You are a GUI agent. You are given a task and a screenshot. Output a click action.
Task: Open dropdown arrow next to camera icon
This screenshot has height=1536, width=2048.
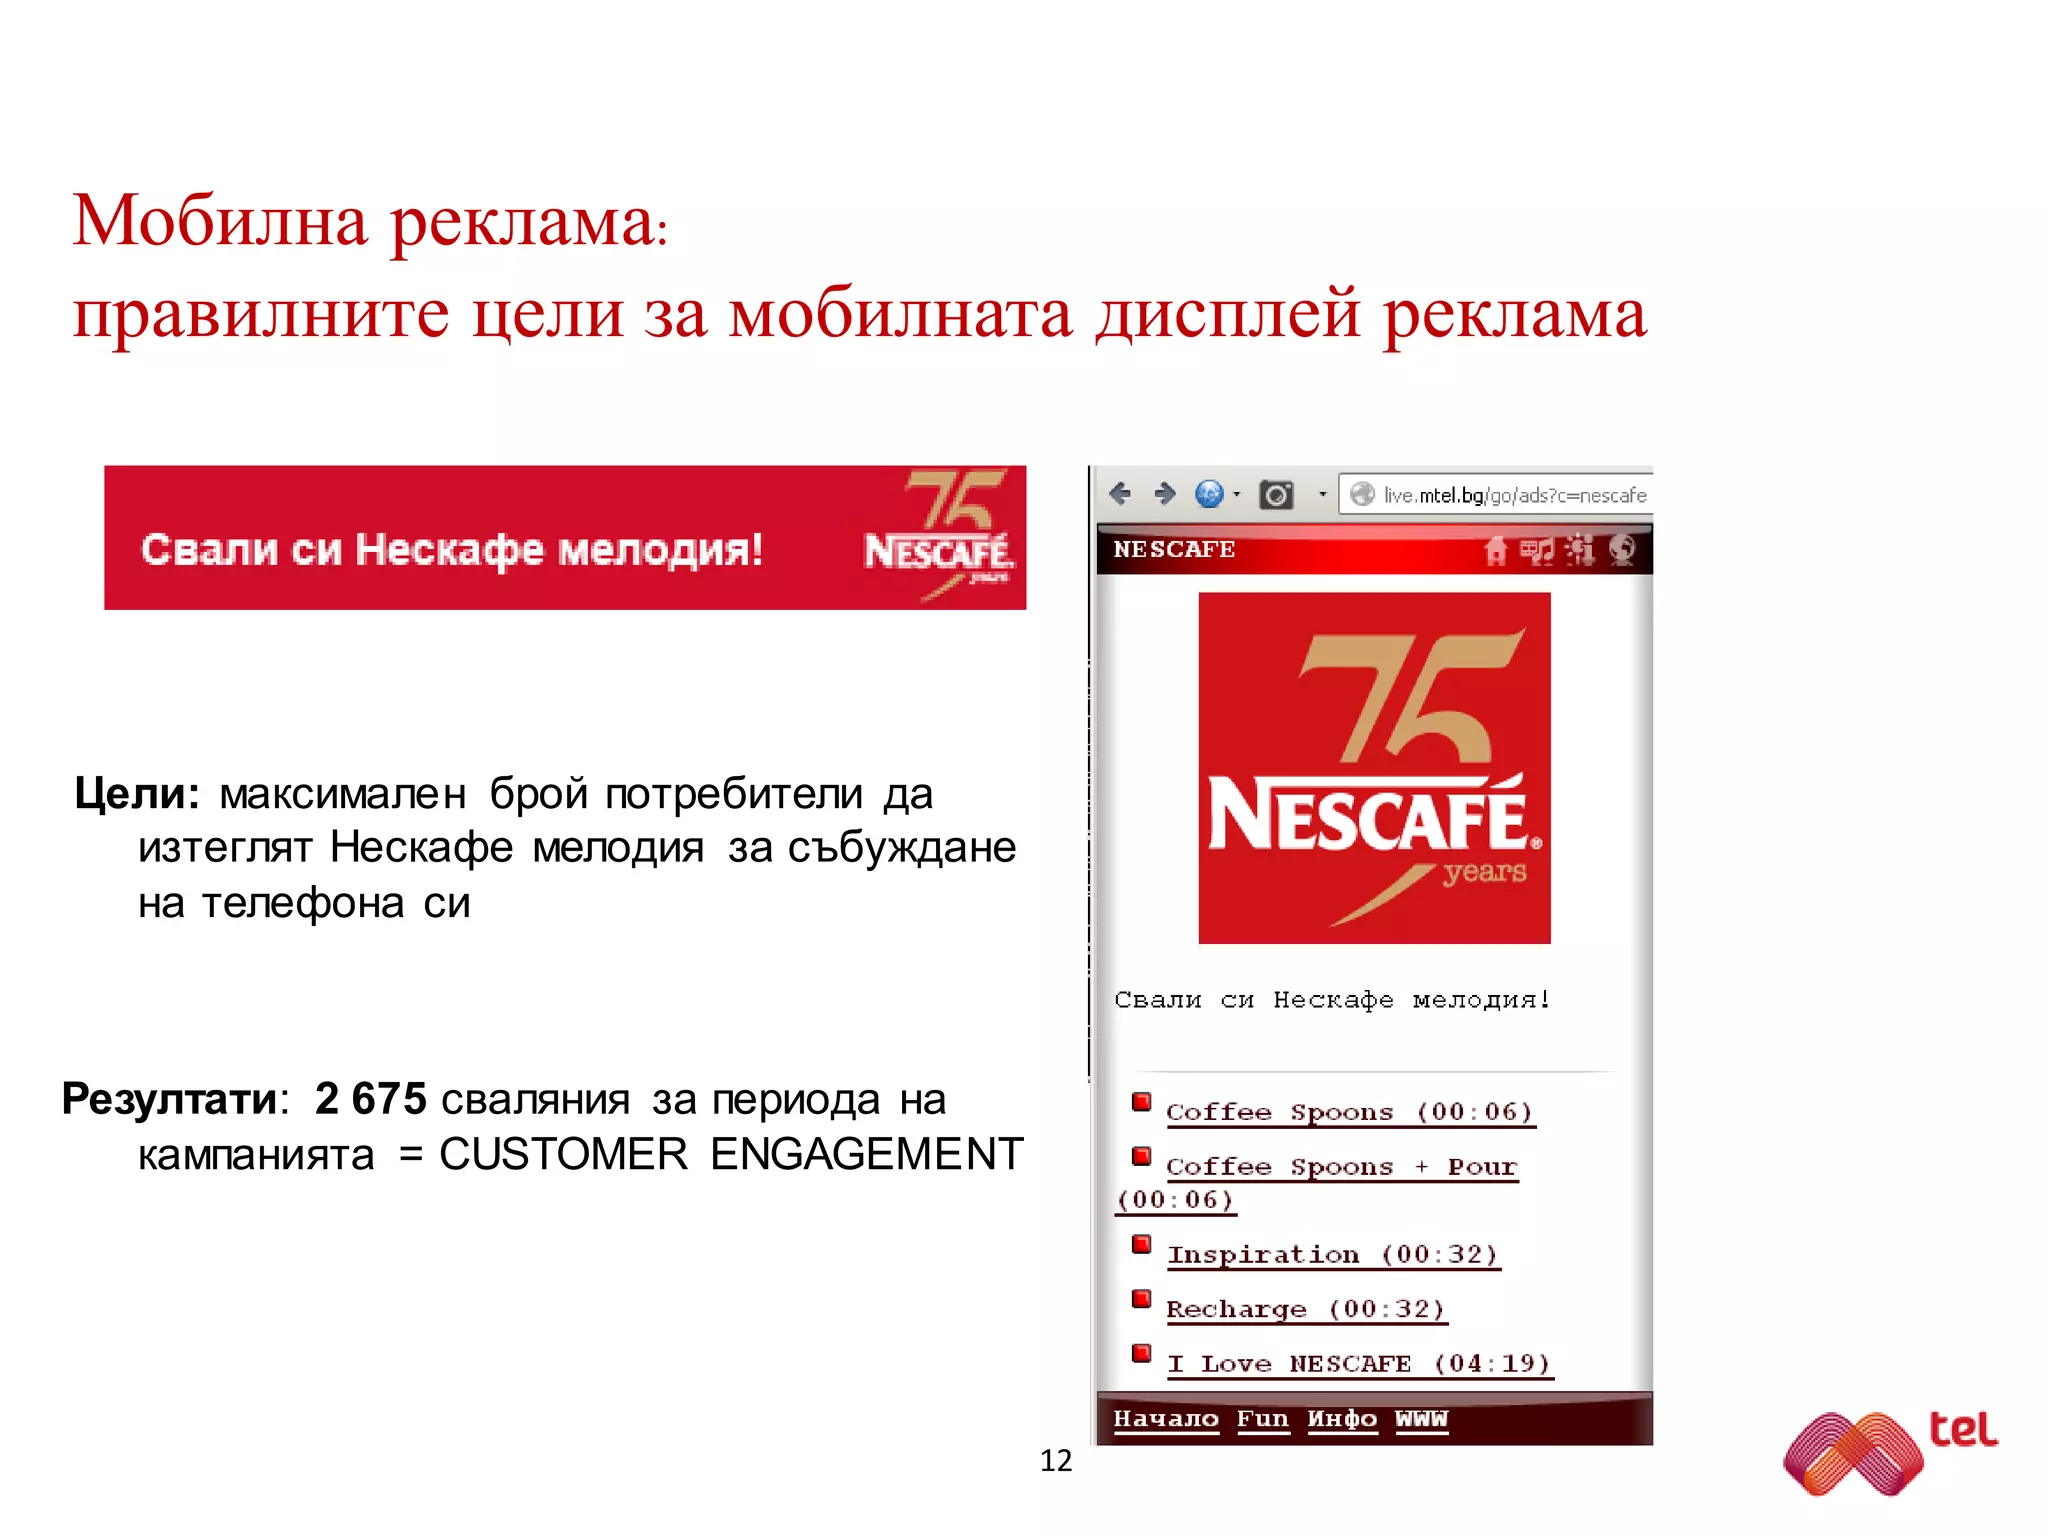1322,494
